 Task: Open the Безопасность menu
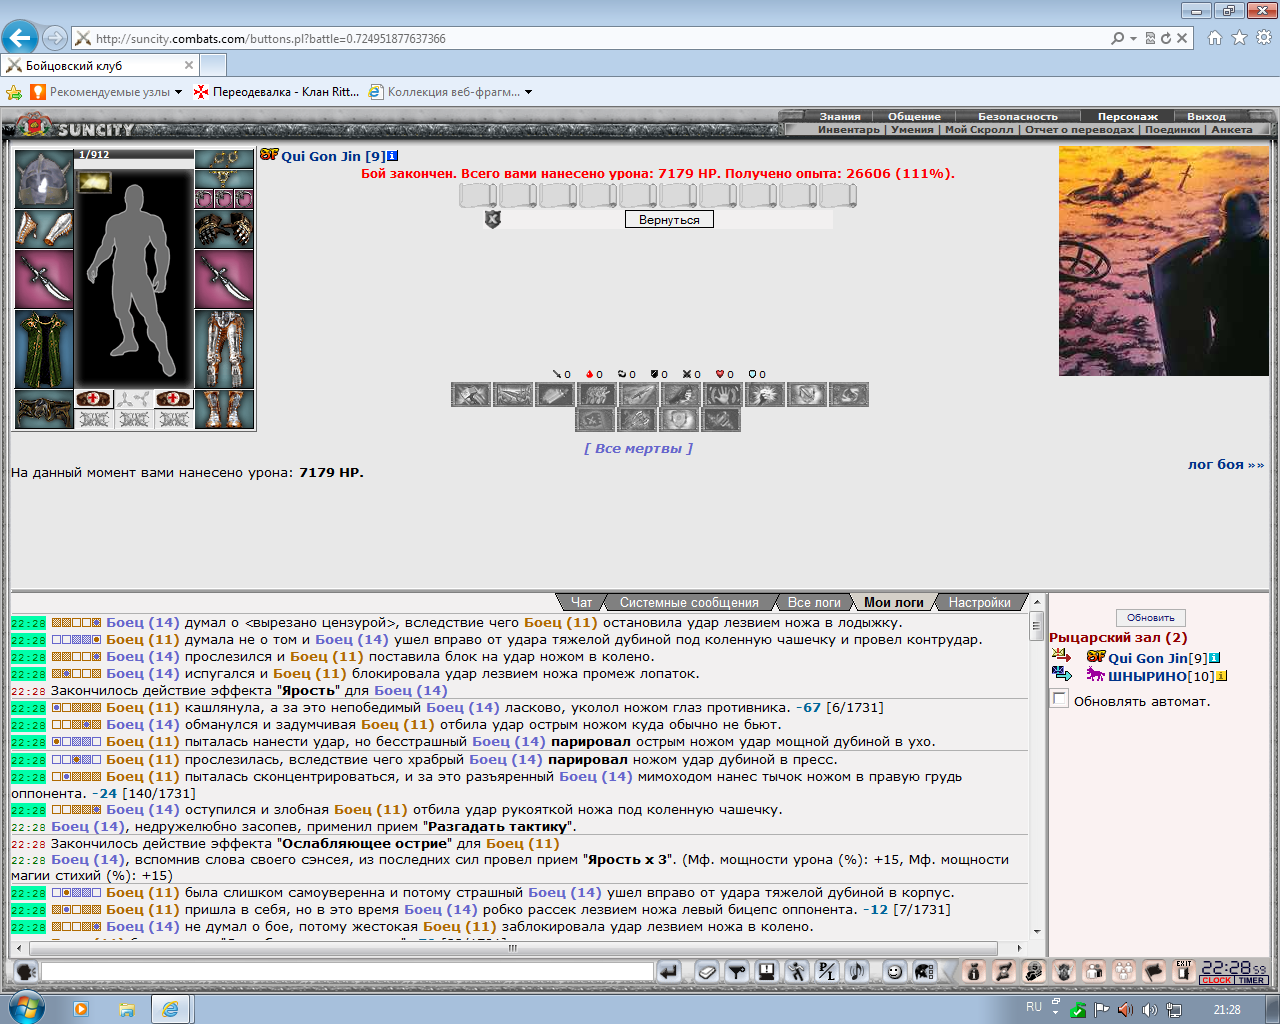[x=1017, y=116]
